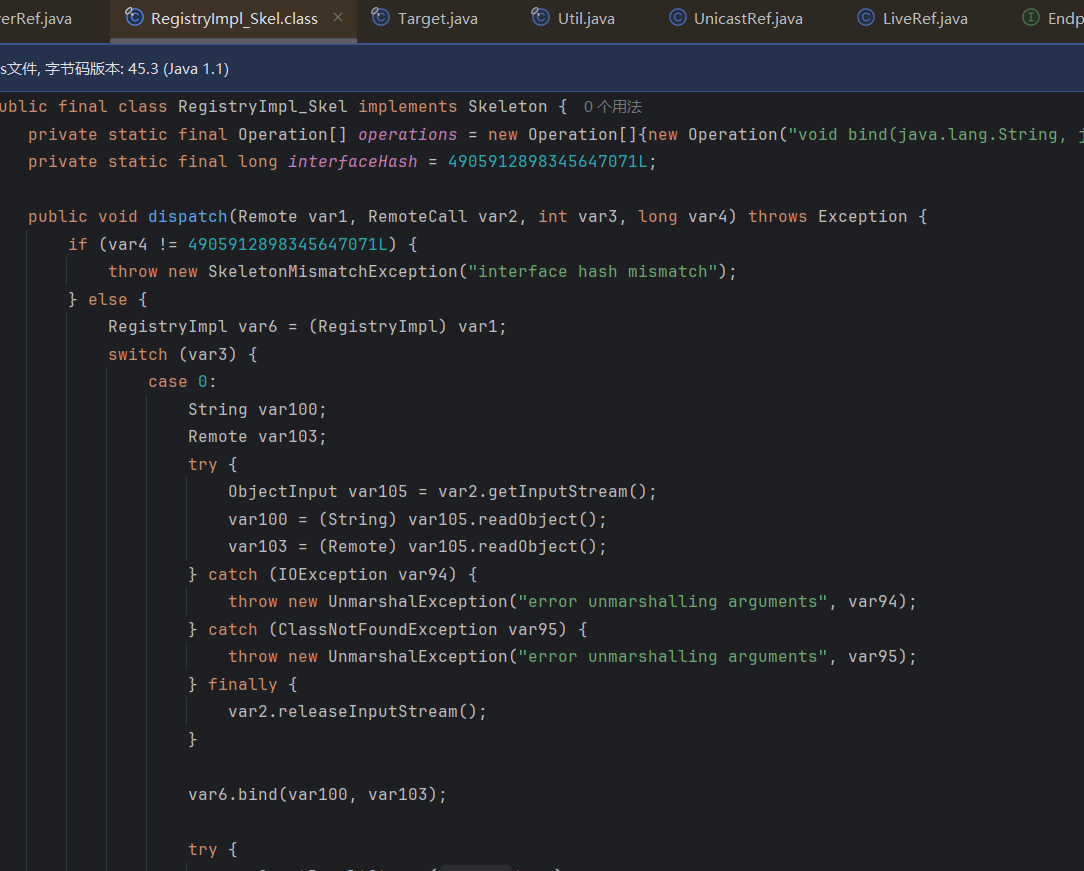Select the partially visible erRef.java tab

[36, 19]
